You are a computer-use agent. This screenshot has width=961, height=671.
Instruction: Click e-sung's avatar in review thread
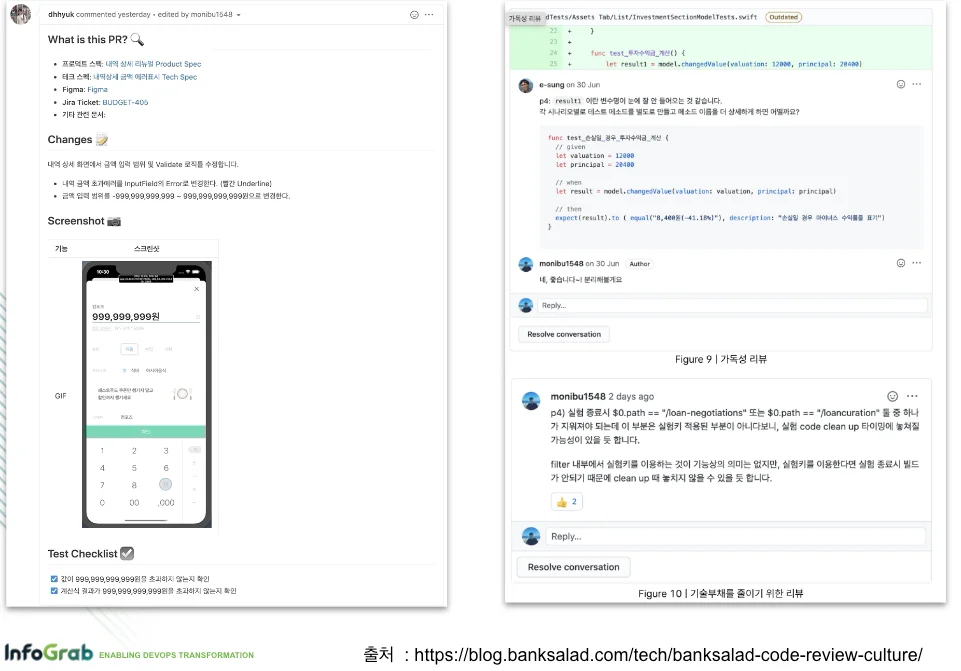click(526, 86)
